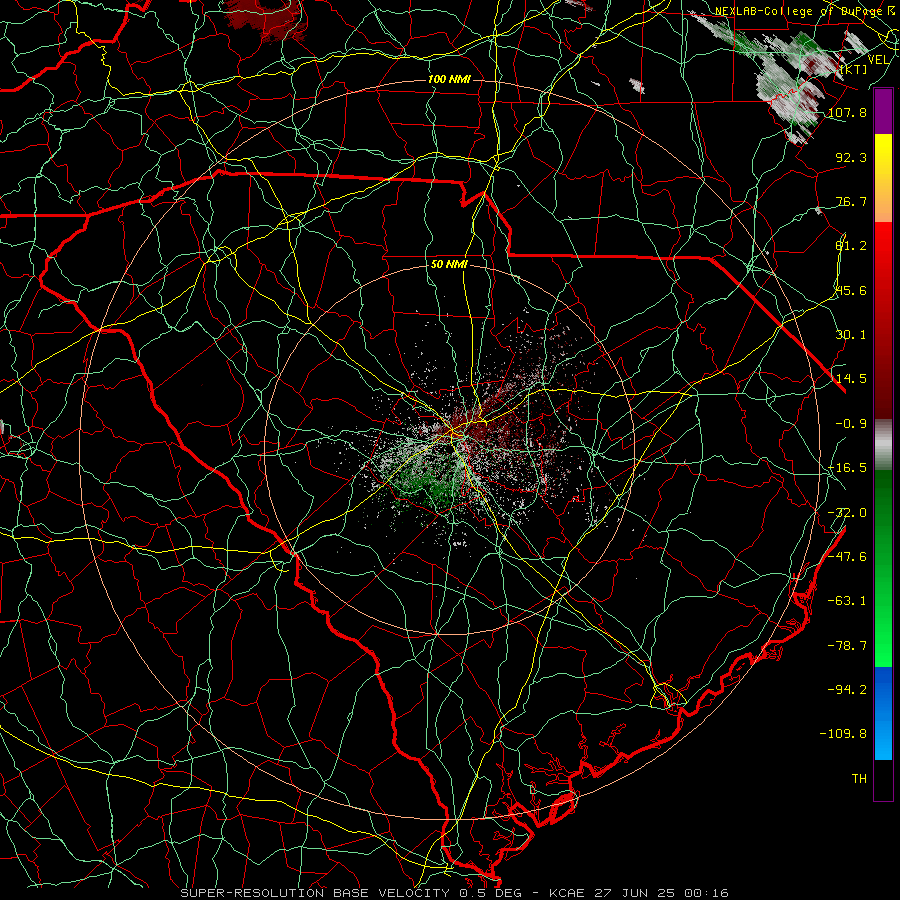Click the 45.6 value on velocity scale
Viewport: 900px width, 900px height.
point(851,290)
